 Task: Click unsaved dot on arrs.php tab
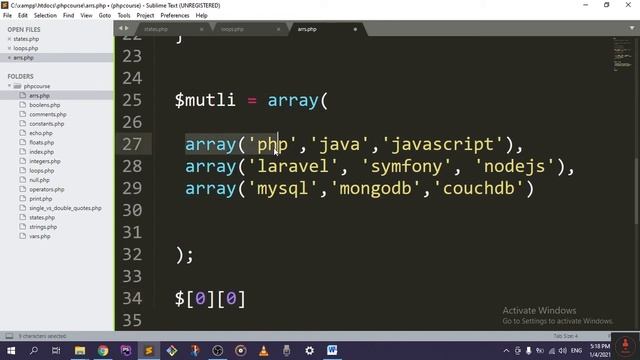355,29
